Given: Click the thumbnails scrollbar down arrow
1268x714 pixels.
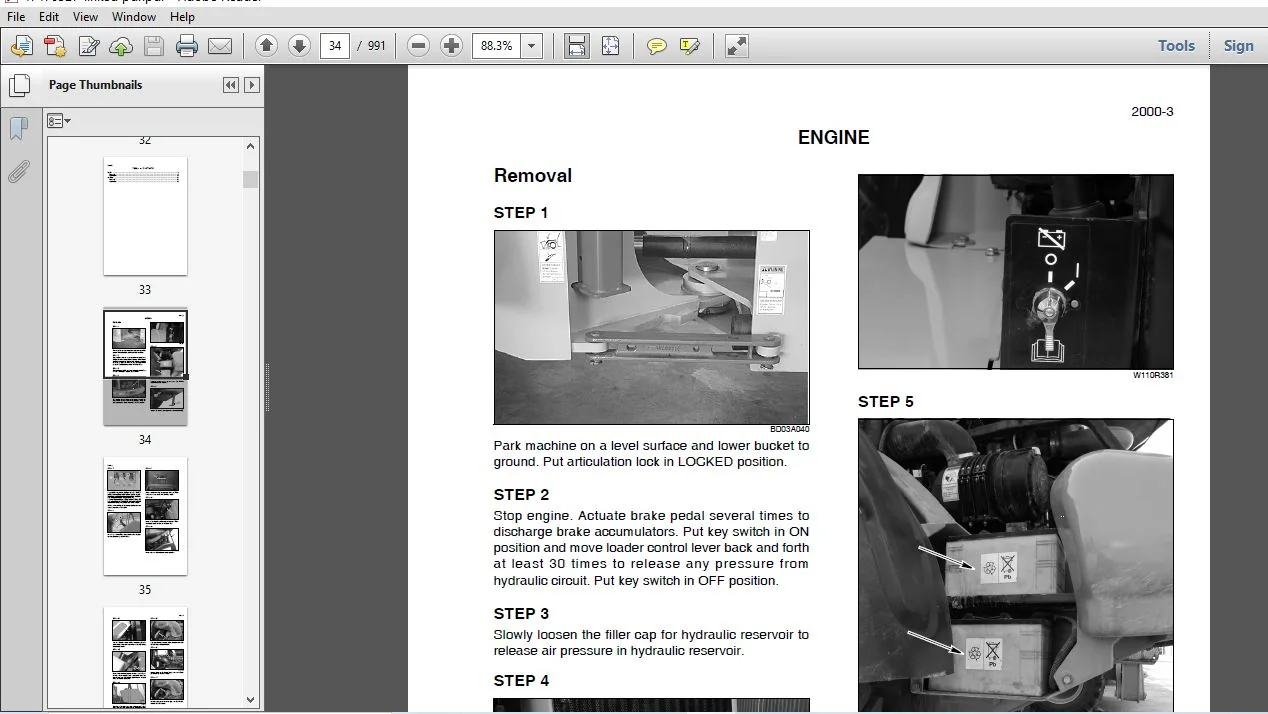Looking at the screenshot, I should pyautogui.click(x=250, y=700).
